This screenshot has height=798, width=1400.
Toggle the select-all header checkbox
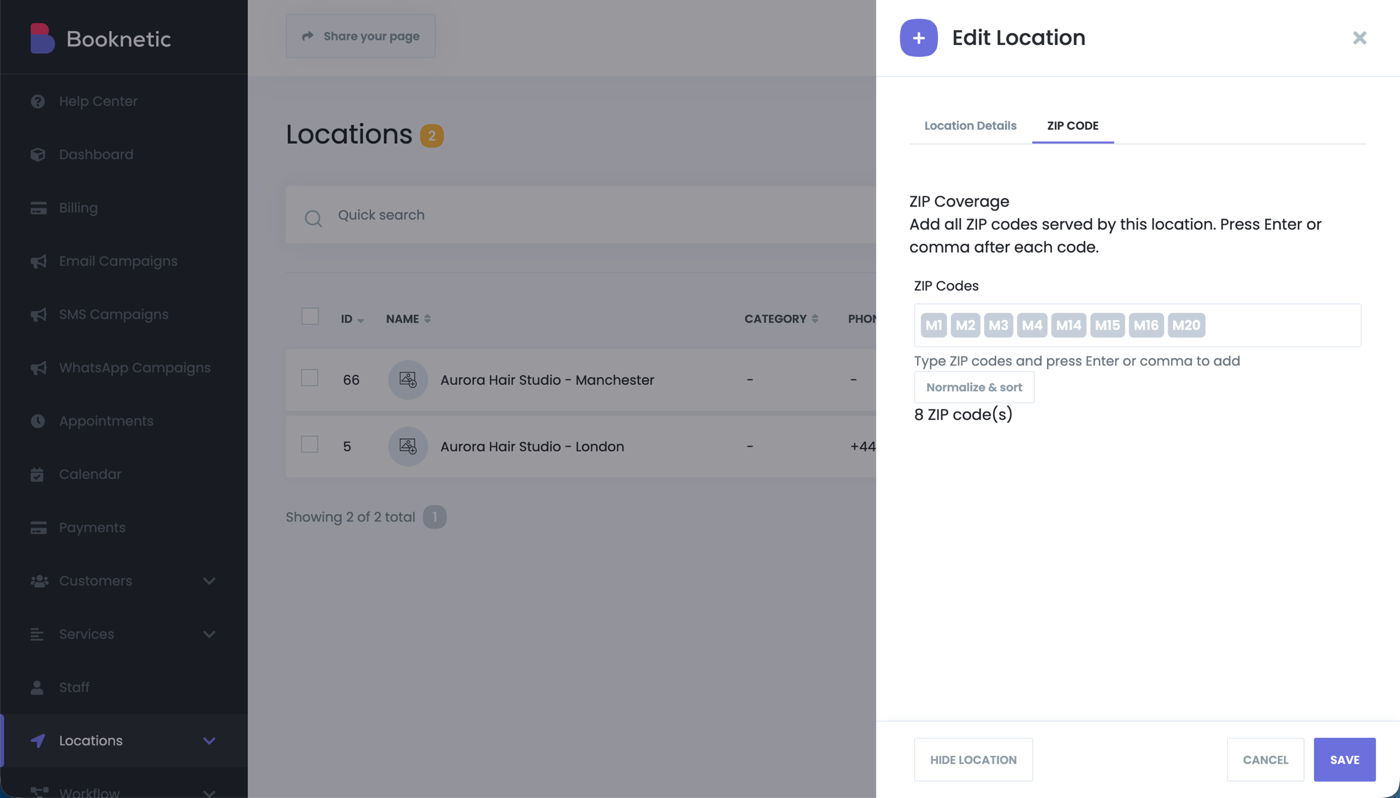click(x=310, y=317)
